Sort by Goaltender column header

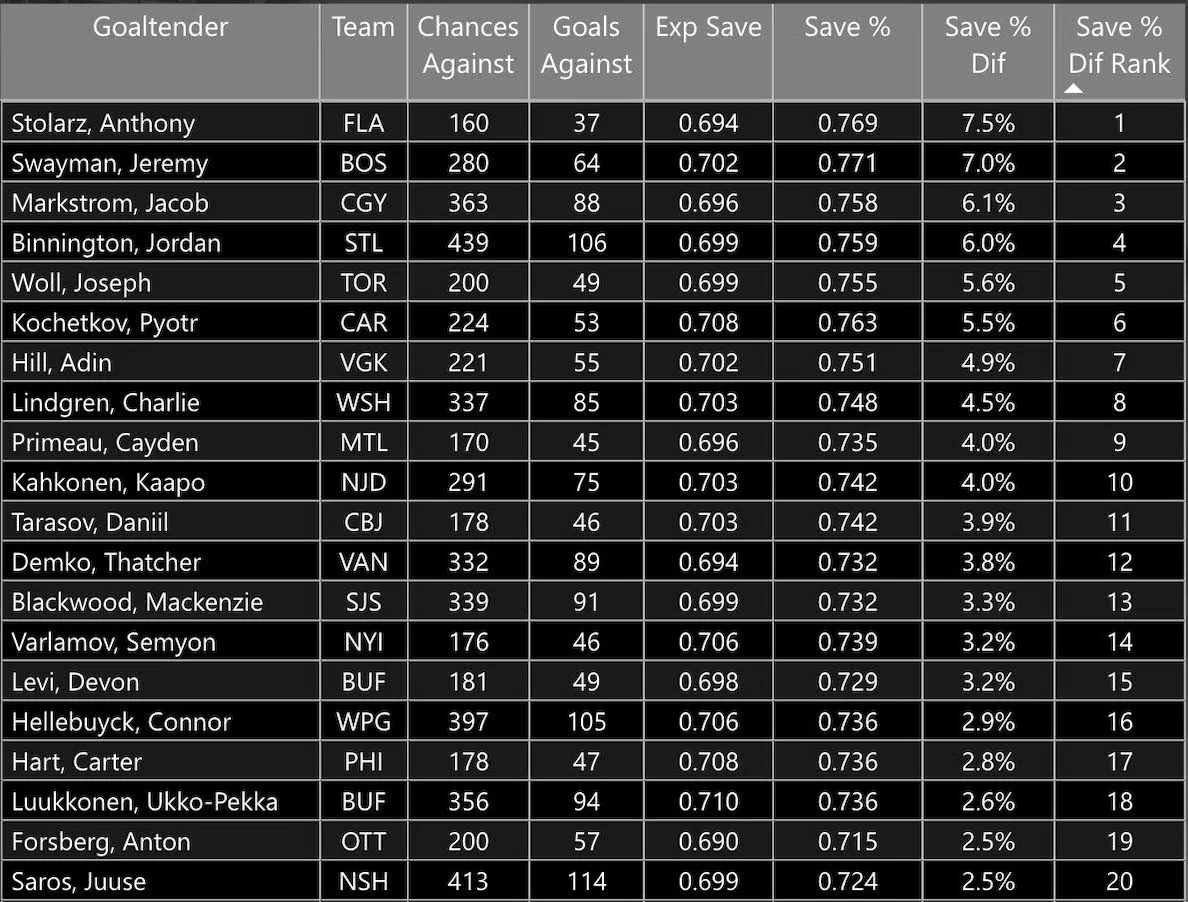(x=160, y=27)
